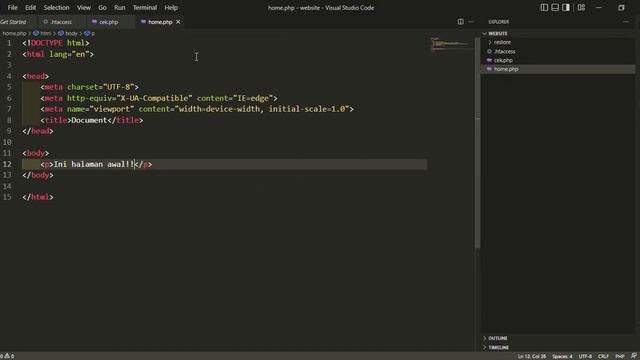The height and width of the screenshot is (360, 640).
Task: Open the File menu
Action: pyautogui.click(x=12, y=7)
